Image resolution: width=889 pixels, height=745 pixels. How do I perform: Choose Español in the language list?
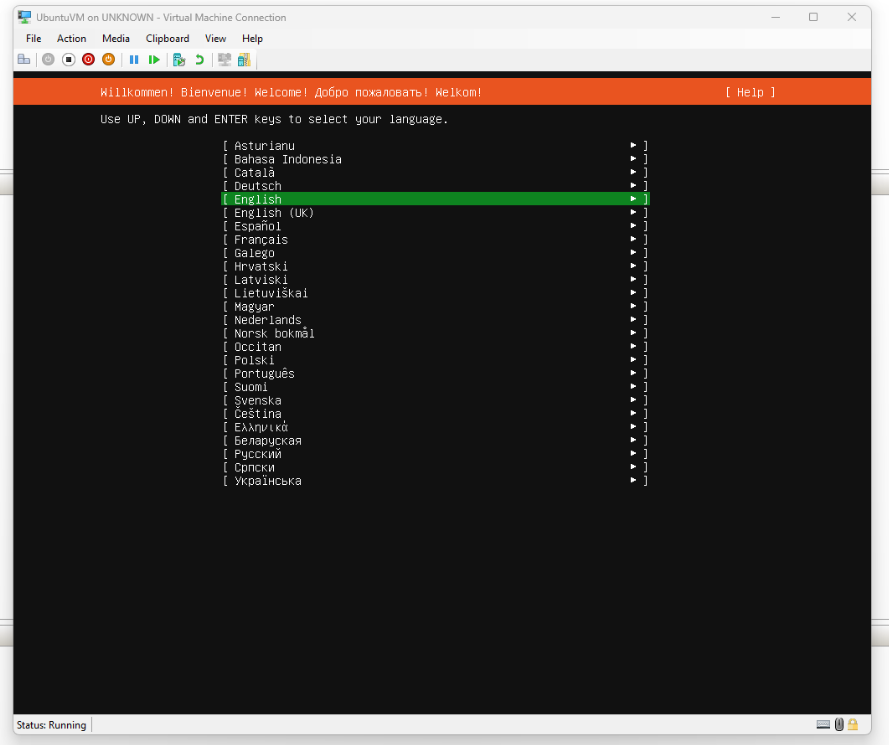click(258, 227)
